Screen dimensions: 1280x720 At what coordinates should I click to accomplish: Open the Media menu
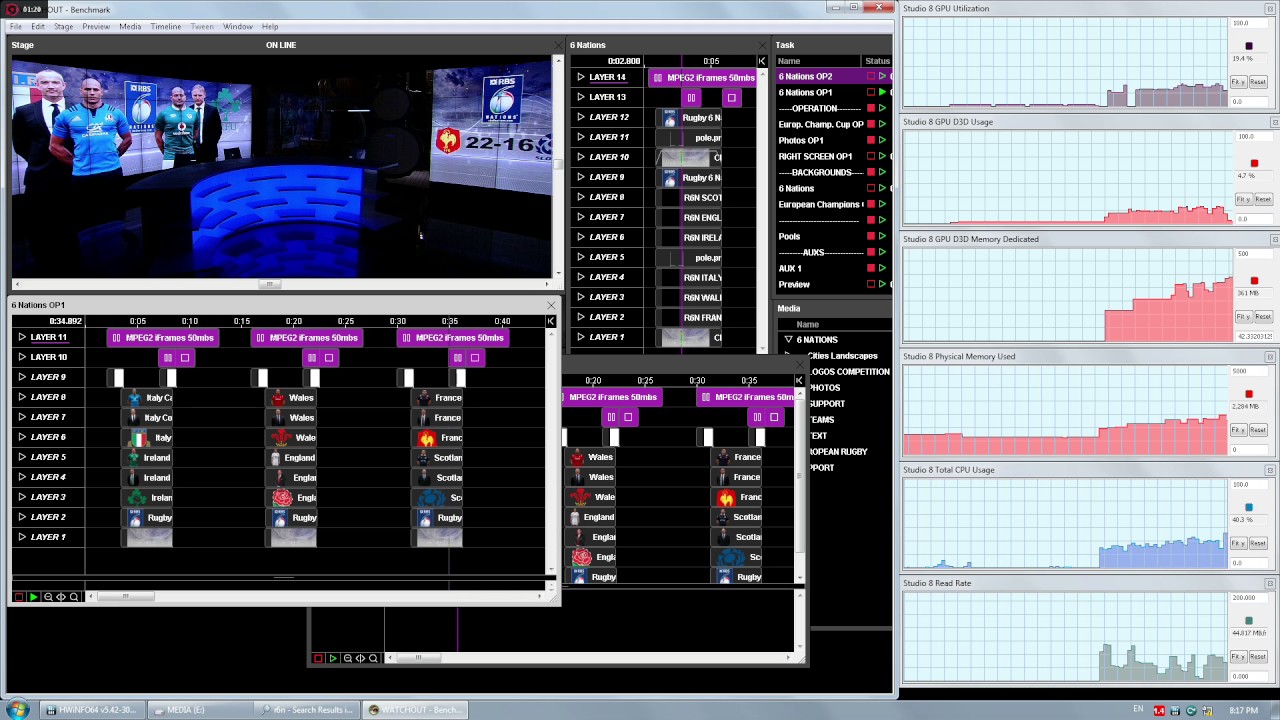130,27
